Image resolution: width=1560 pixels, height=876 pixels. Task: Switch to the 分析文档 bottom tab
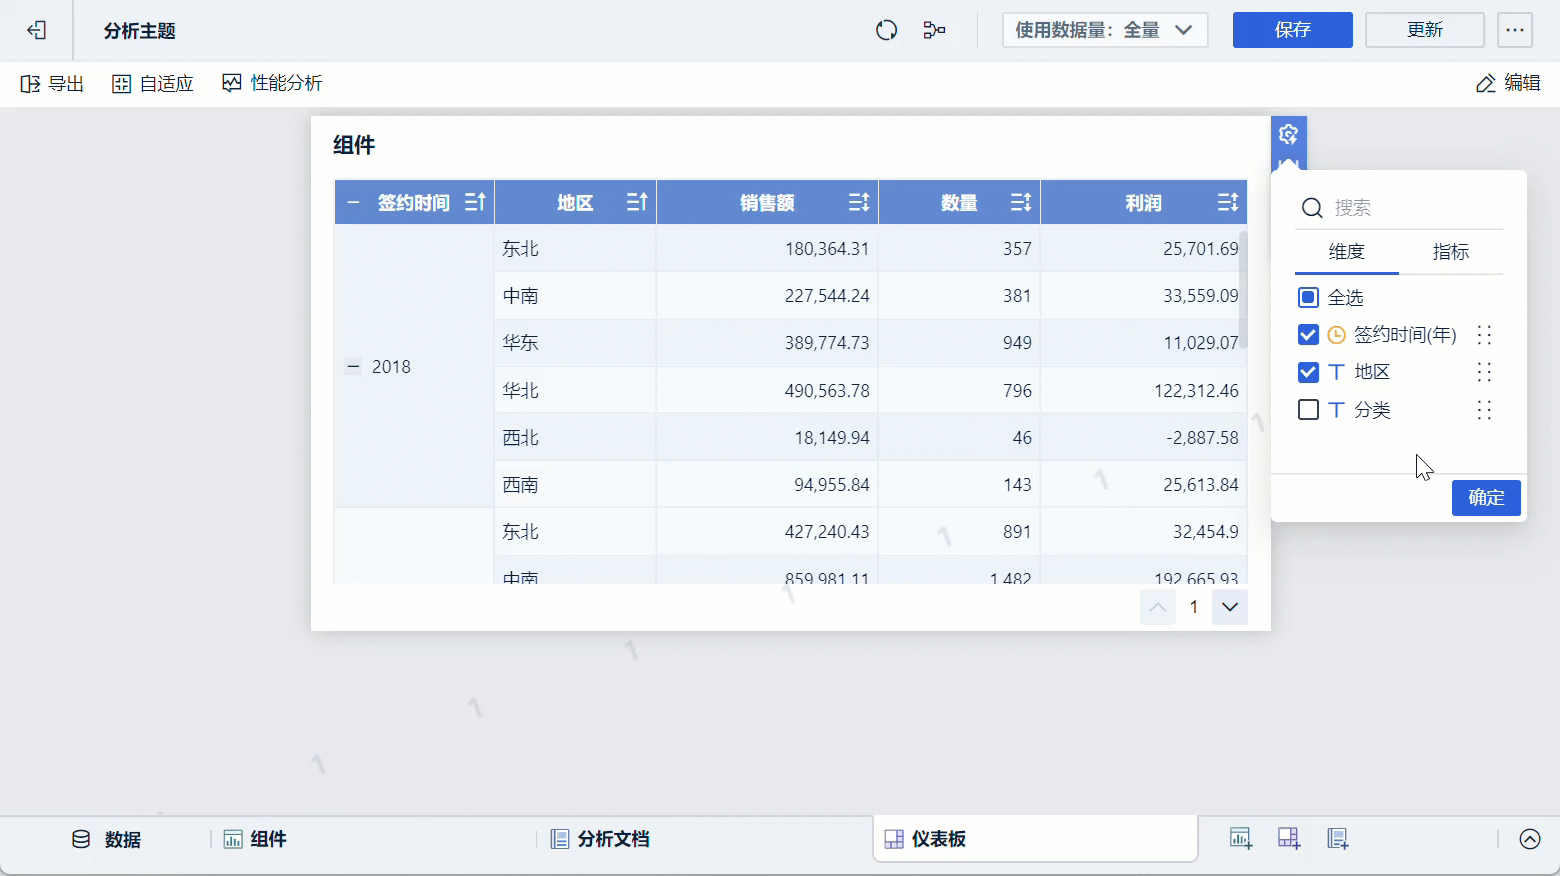click(600, 839)
